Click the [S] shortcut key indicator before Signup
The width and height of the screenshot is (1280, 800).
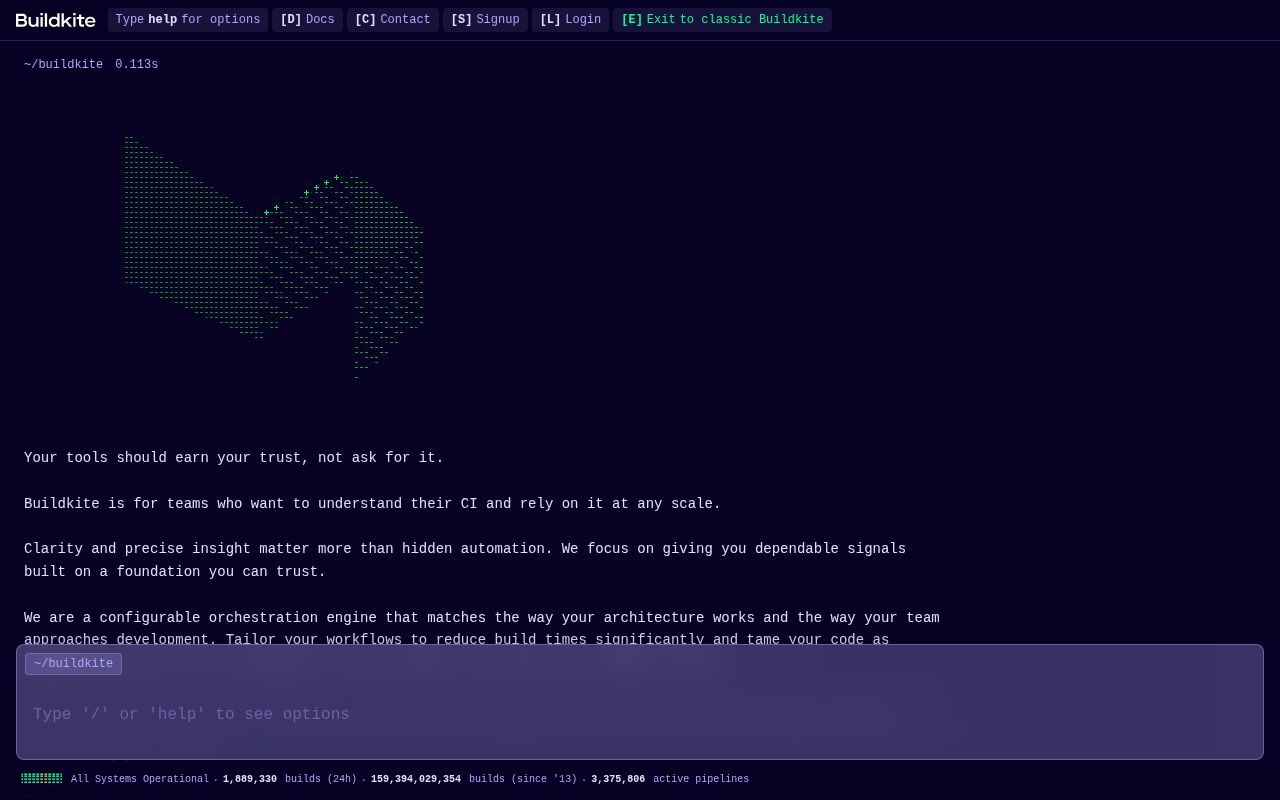click(461, 19)
